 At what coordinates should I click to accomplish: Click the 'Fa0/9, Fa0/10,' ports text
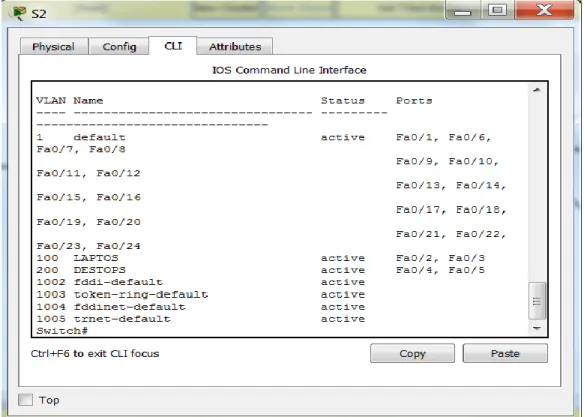448,161
